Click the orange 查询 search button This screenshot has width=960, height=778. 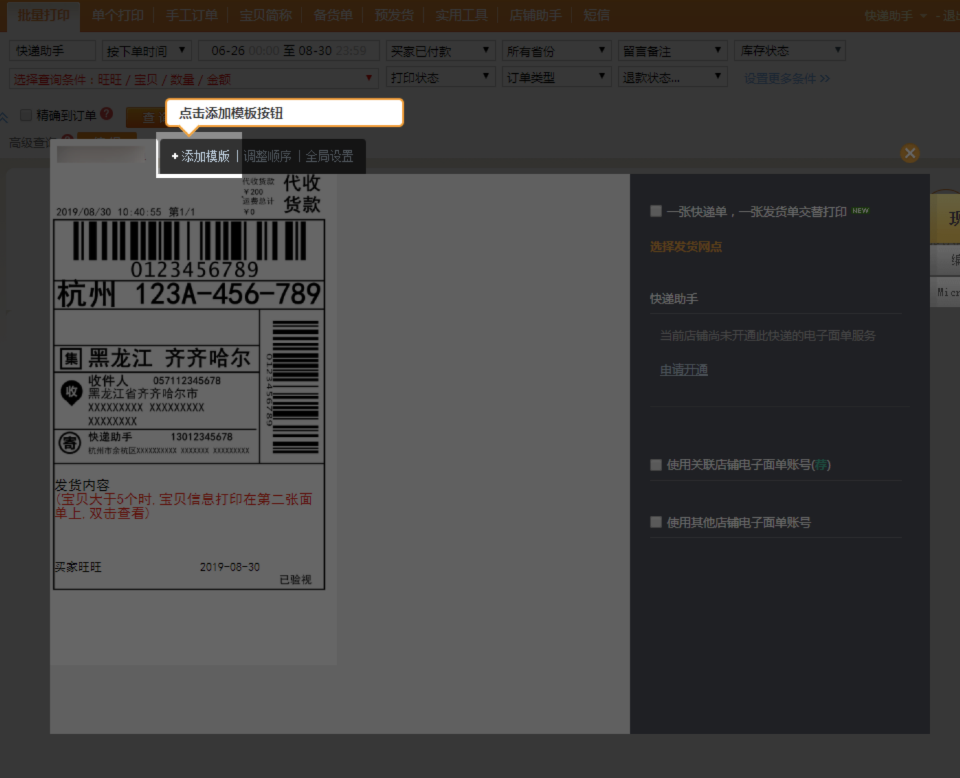(x=145, y=117)
